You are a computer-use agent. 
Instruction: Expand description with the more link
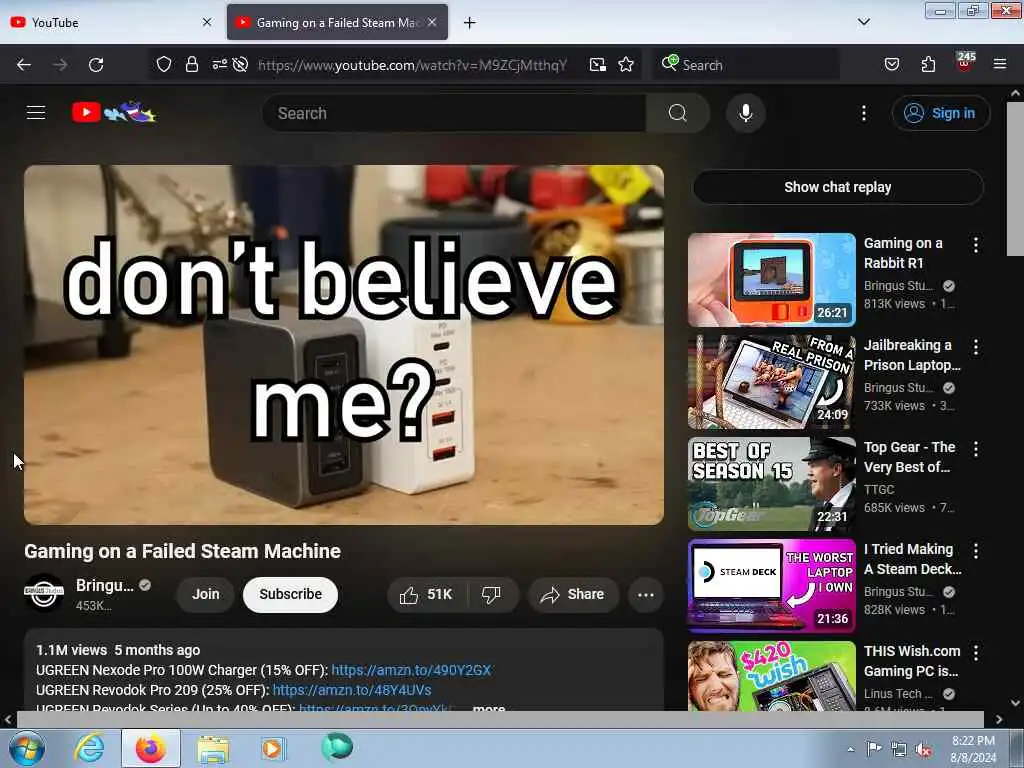pyautogui.click(x=489, y=708)
